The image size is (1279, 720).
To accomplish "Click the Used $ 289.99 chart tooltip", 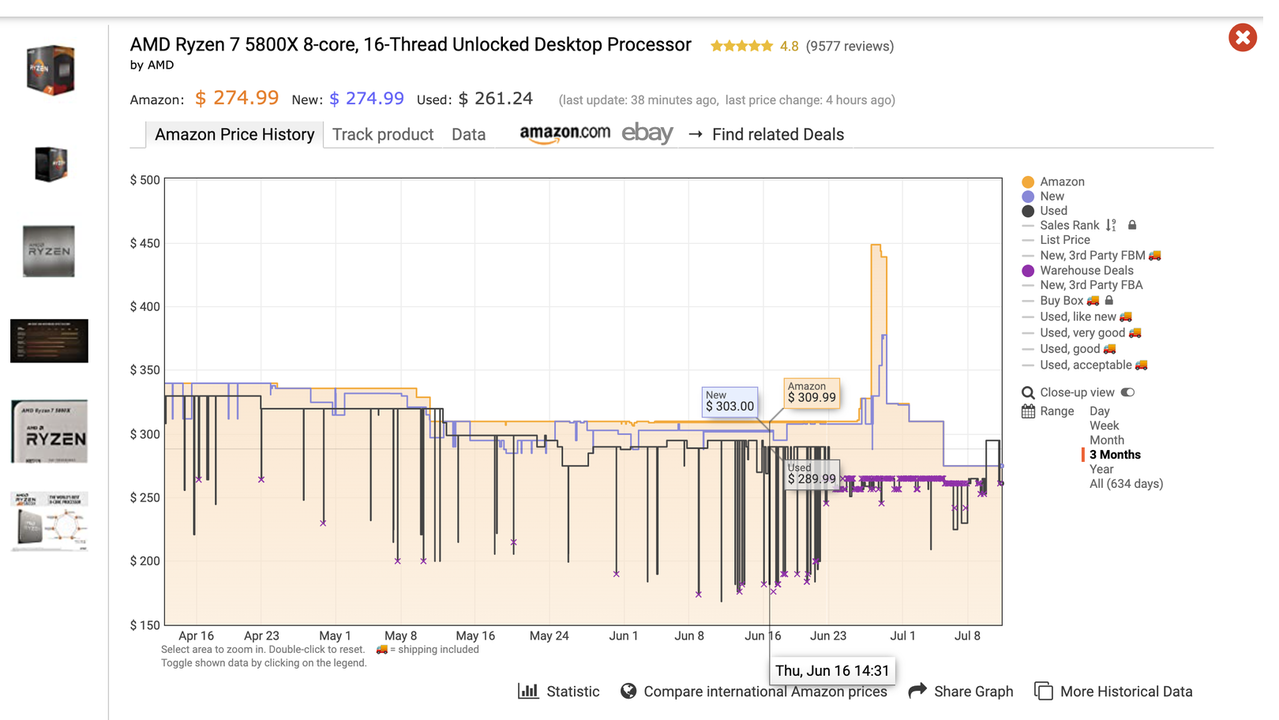I will [x=811, y=474].
